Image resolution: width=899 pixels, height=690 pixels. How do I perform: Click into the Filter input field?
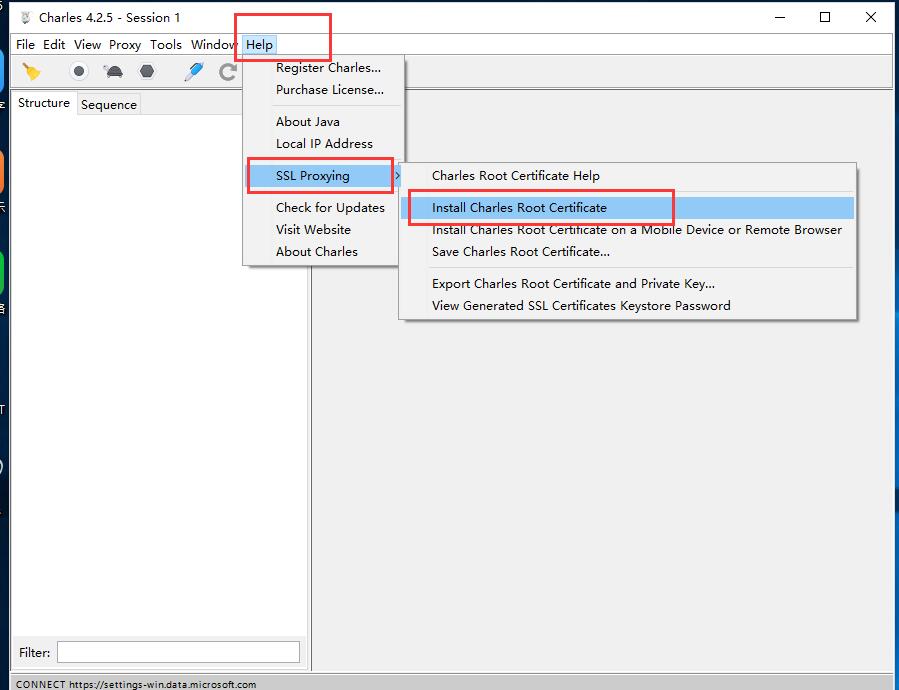[178, 652]
